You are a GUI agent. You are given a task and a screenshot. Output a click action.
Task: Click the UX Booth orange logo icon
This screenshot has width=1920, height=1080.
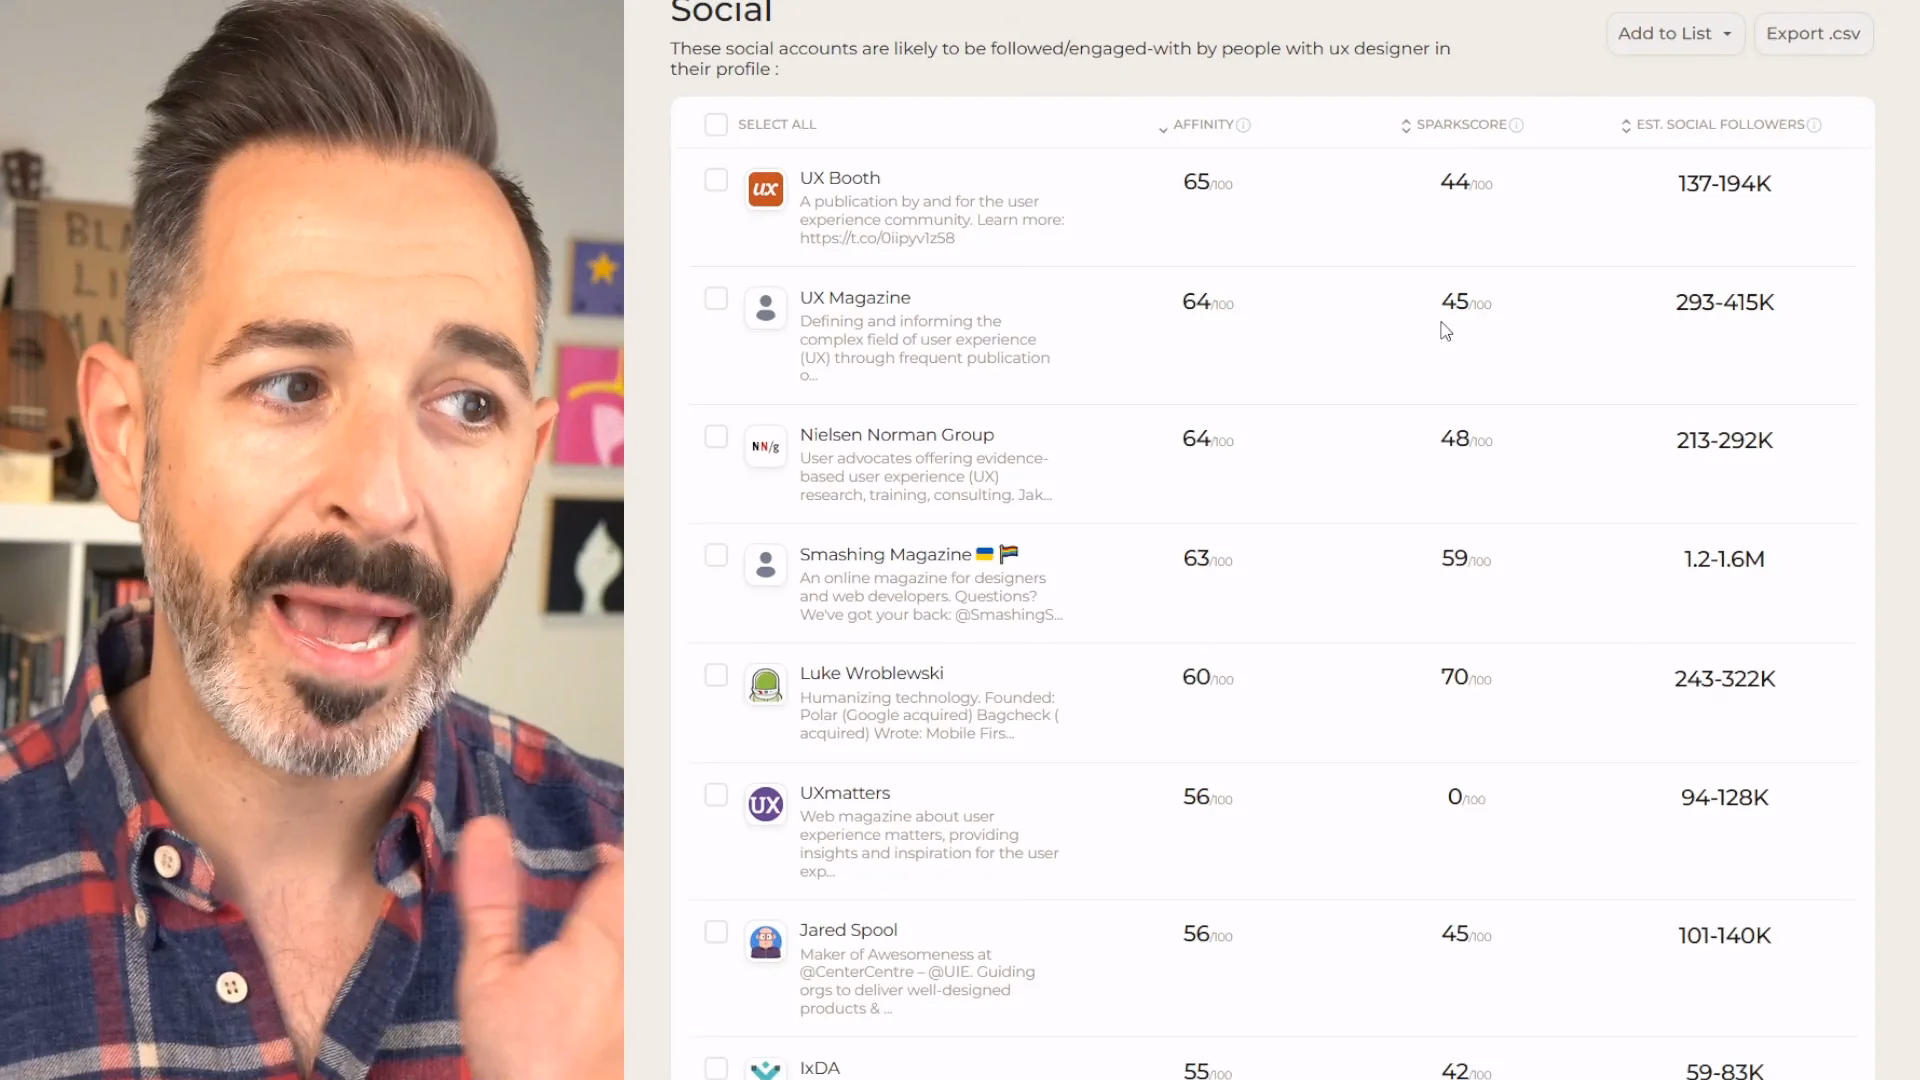point(766,189)
